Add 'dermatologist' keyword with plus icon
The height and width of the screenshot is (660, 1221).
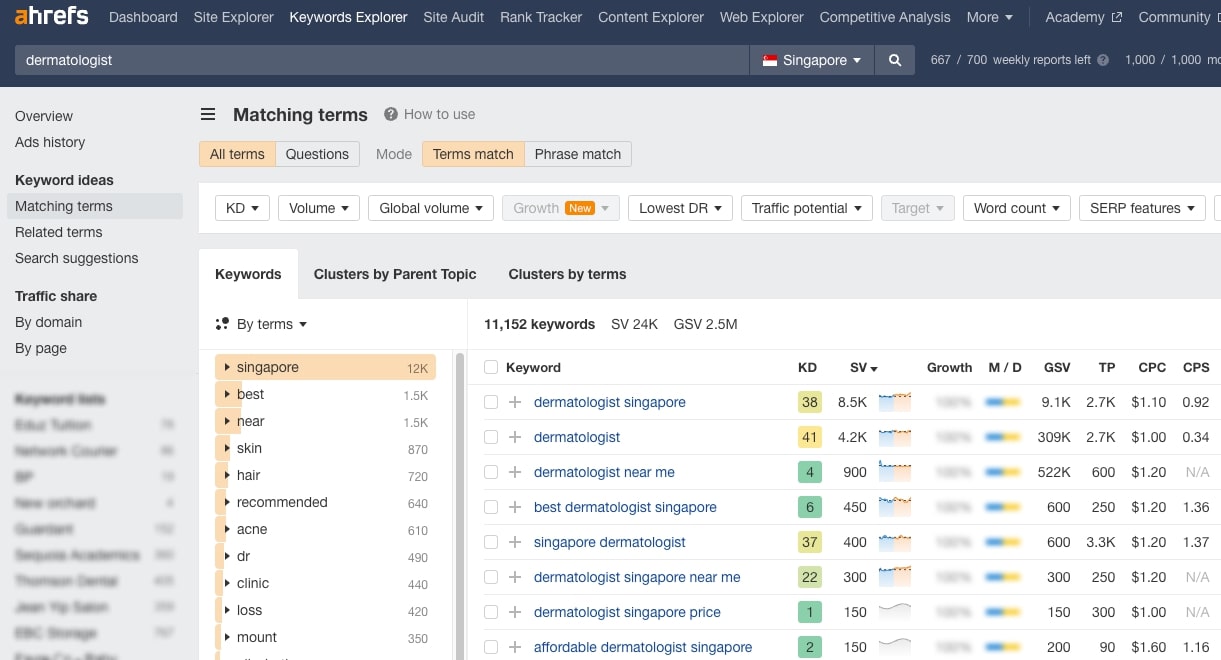(x=515, y=437)
